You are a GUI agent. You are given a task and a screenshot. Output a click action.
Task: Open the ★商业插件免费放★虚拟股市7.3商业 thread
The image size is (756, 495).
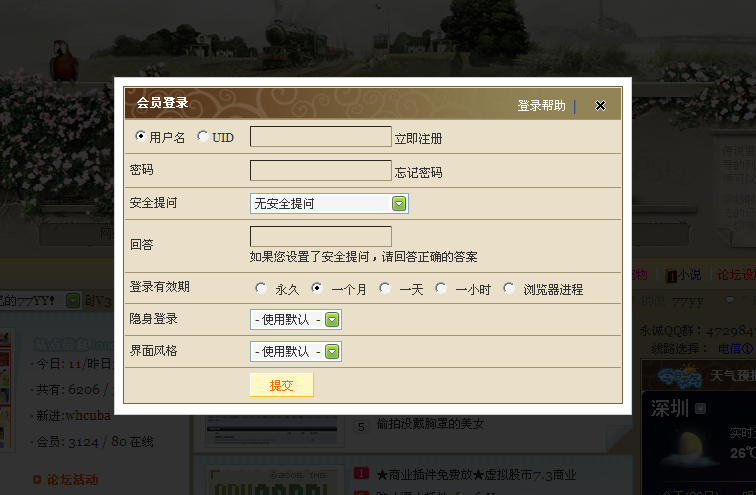tap(476, 475)
